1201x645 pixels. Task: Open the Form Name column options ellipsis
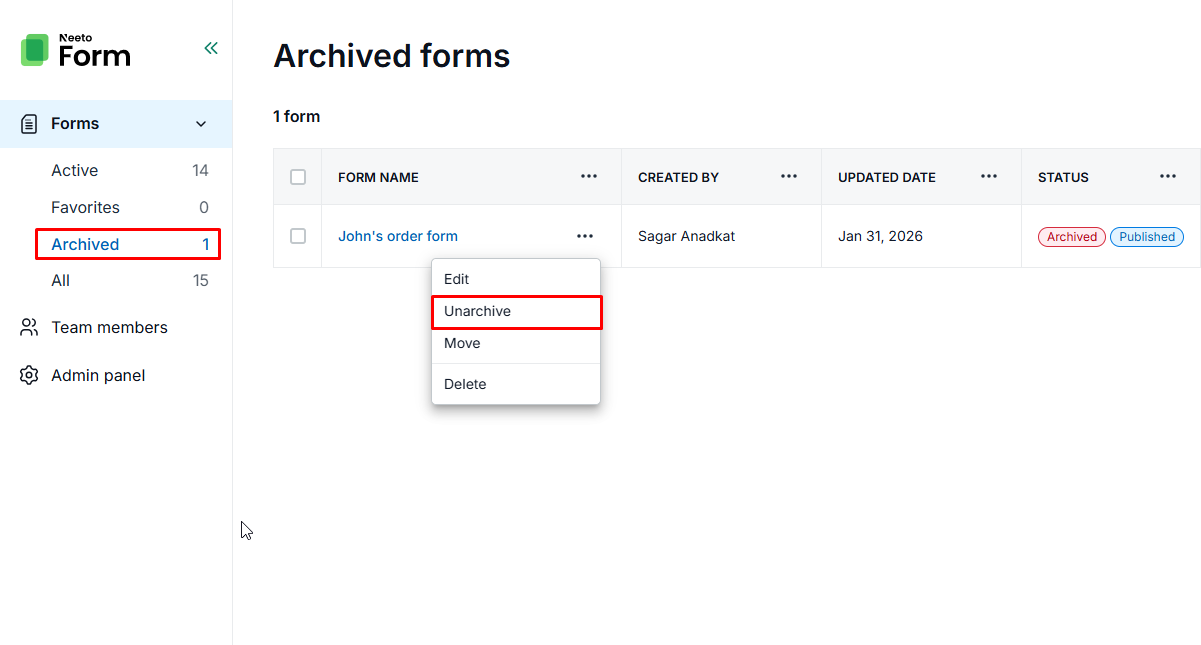(x=589, y=177)
